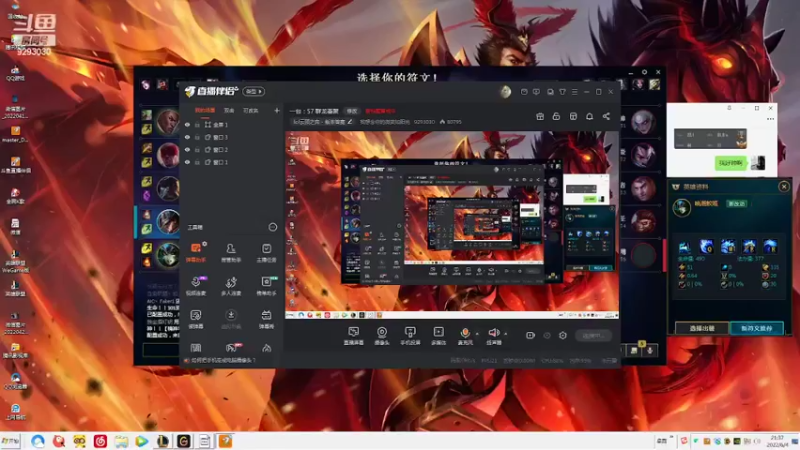Add a 手机投屏 phone casting source
The height and width of the screenshot is (450, 800).
point(410,336)
